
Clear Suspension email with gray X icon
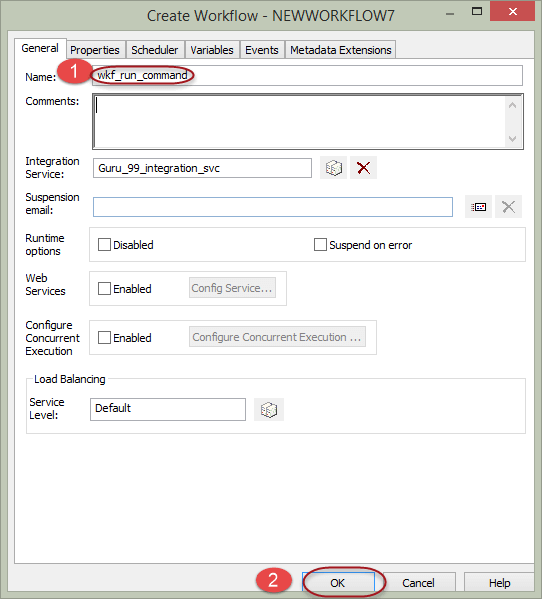(508, 207)
